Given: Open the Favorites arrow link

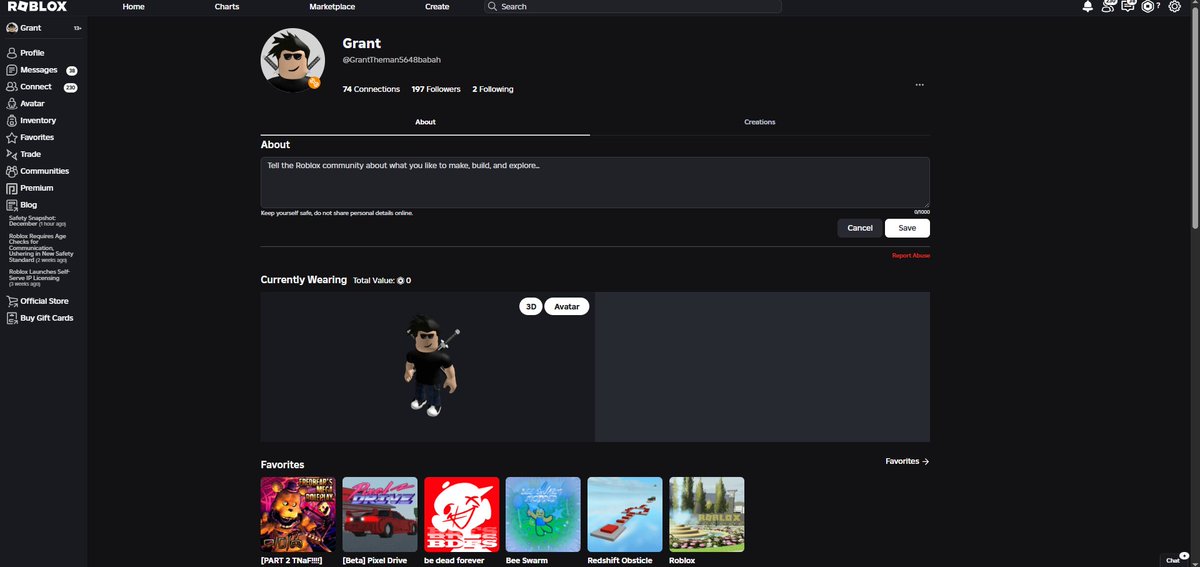Looking at the screenshot, I should pos(907,462).
